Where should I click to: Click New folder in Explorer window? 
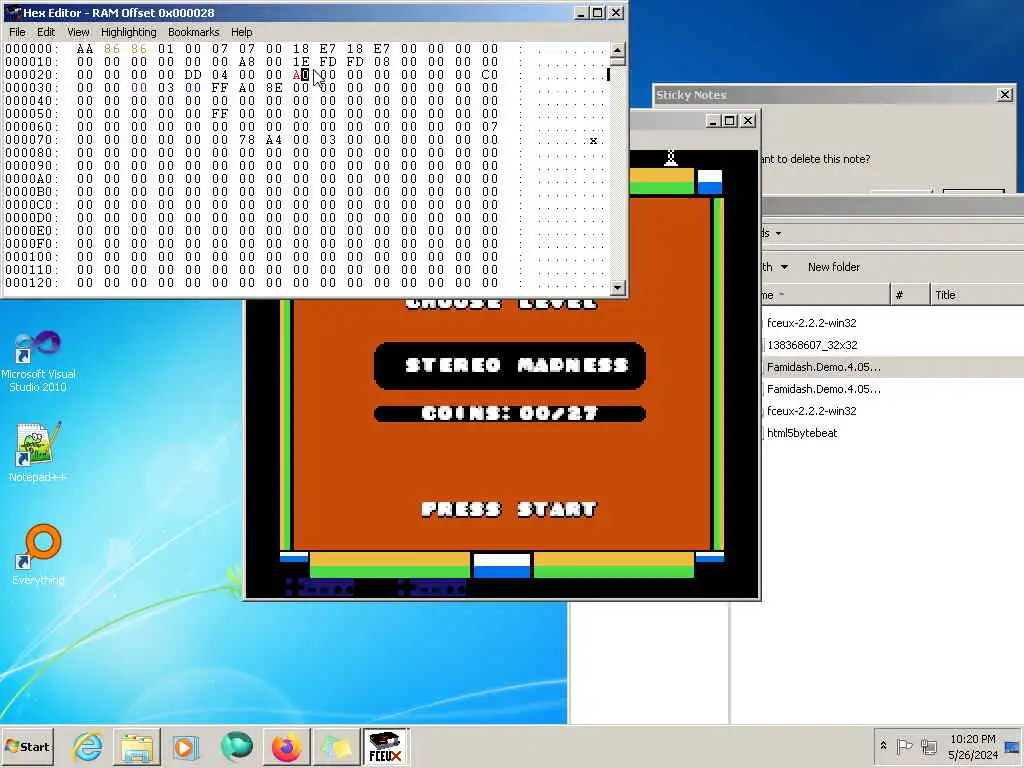[x=833, y=267]
